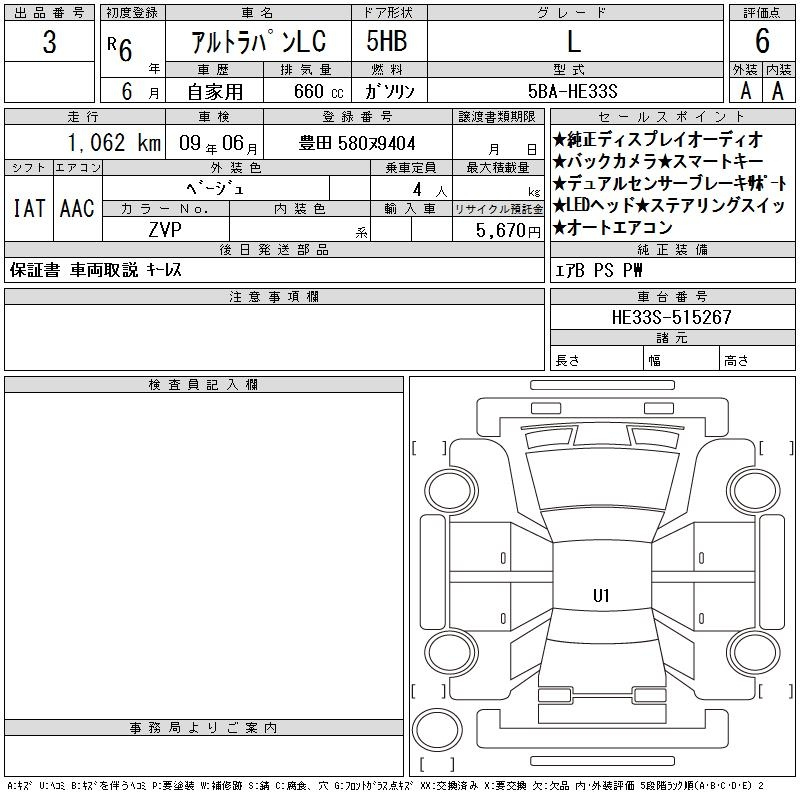
Task: Click the office guidance header 事務局よりご案内
Action: pyautogui.click(x=204, y=728)
